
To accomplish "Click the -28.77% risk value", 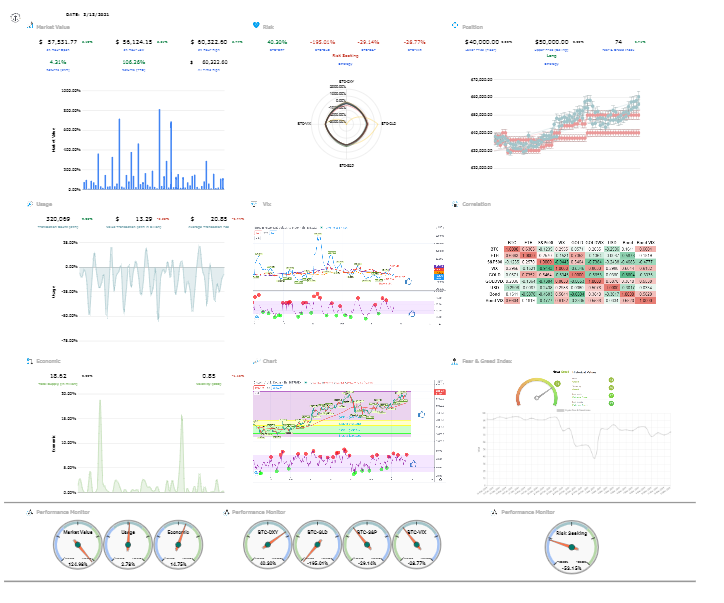I will click(x=415, y=42).
